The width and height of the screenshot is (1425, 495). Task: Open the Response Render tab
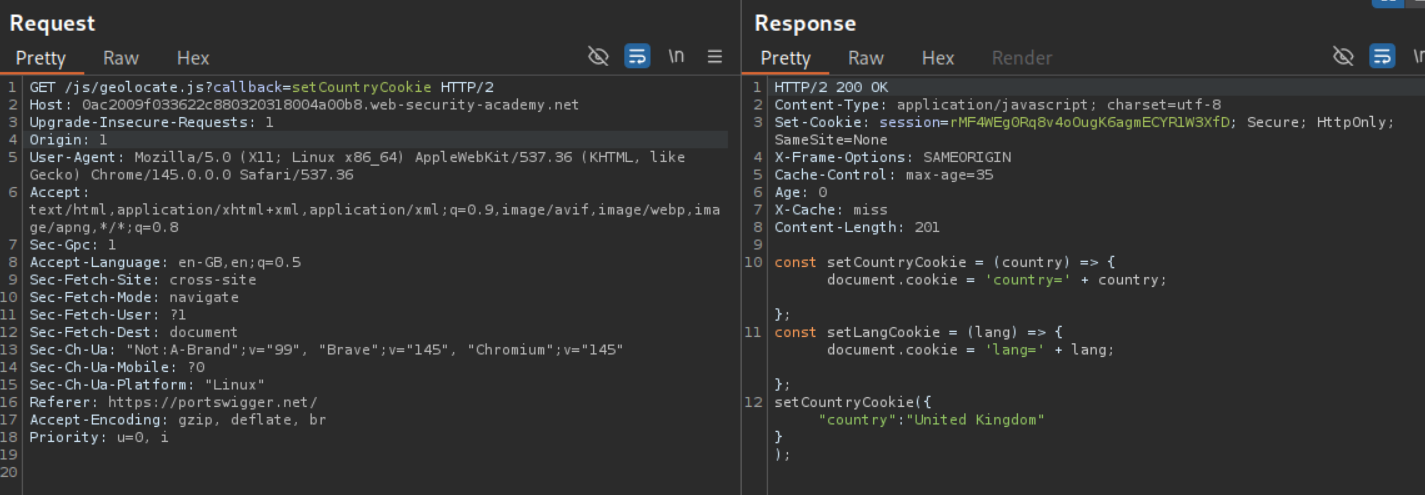point(1022,58)
